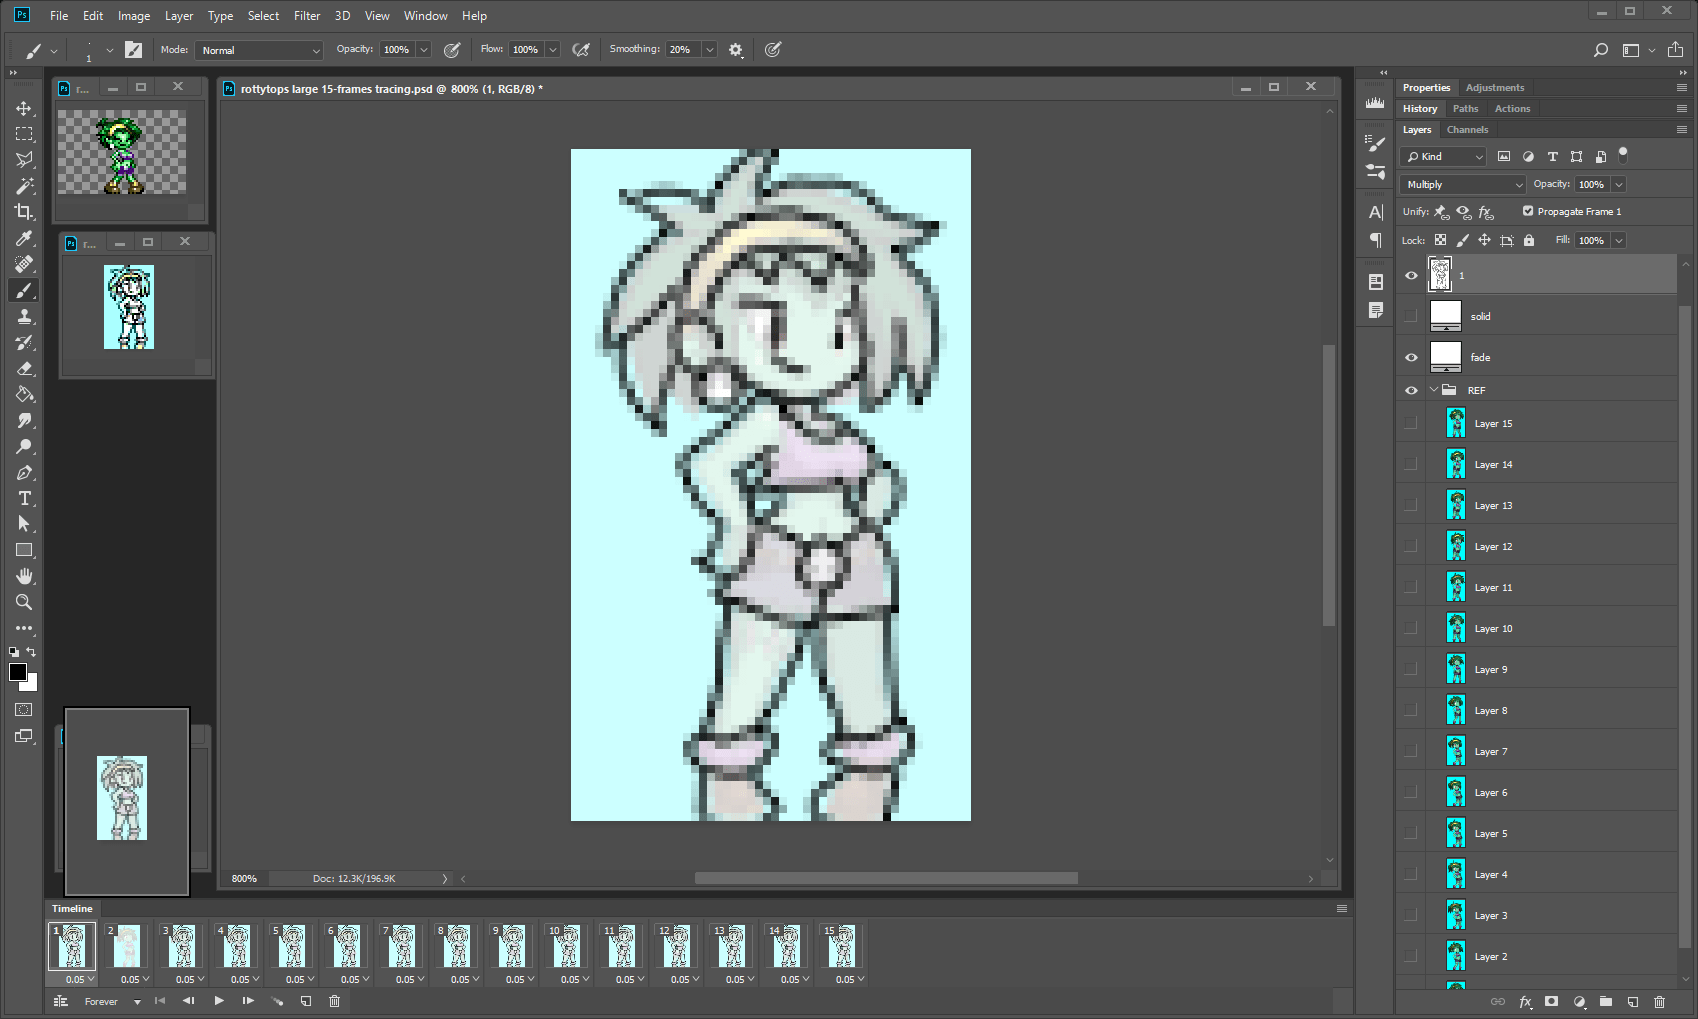
Task: Toggle the Propagate Frame 1 checkbox
Action: tap(1528, 211)
